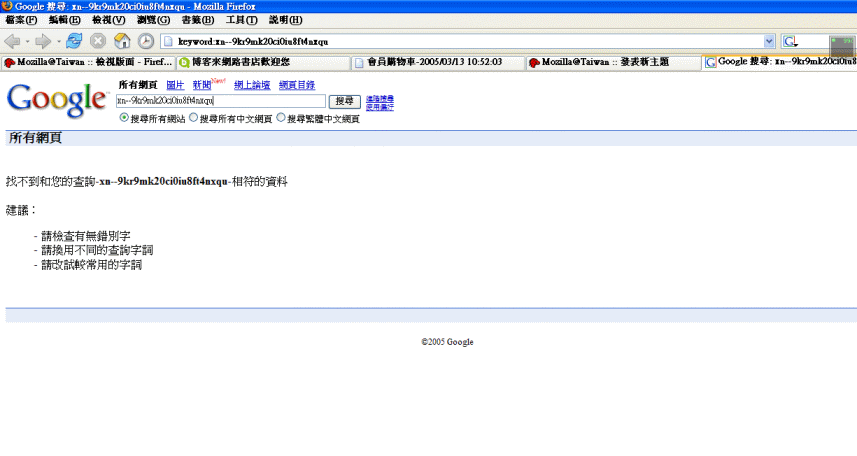Click the Firefox icon in the title bar
The image size is (857, 456).
[7, 6]
